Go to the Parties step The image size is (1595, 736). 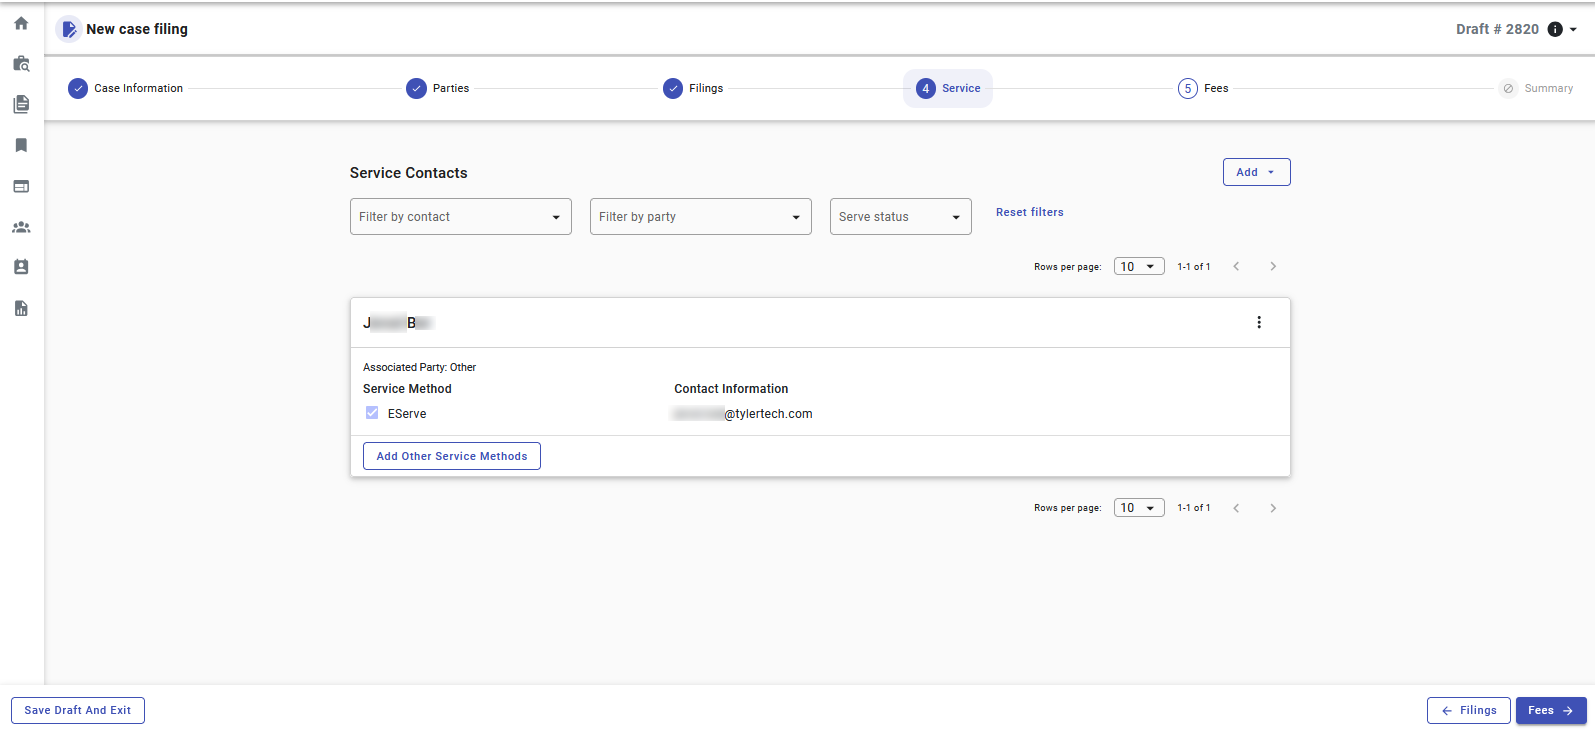click(x=438, y=88)
